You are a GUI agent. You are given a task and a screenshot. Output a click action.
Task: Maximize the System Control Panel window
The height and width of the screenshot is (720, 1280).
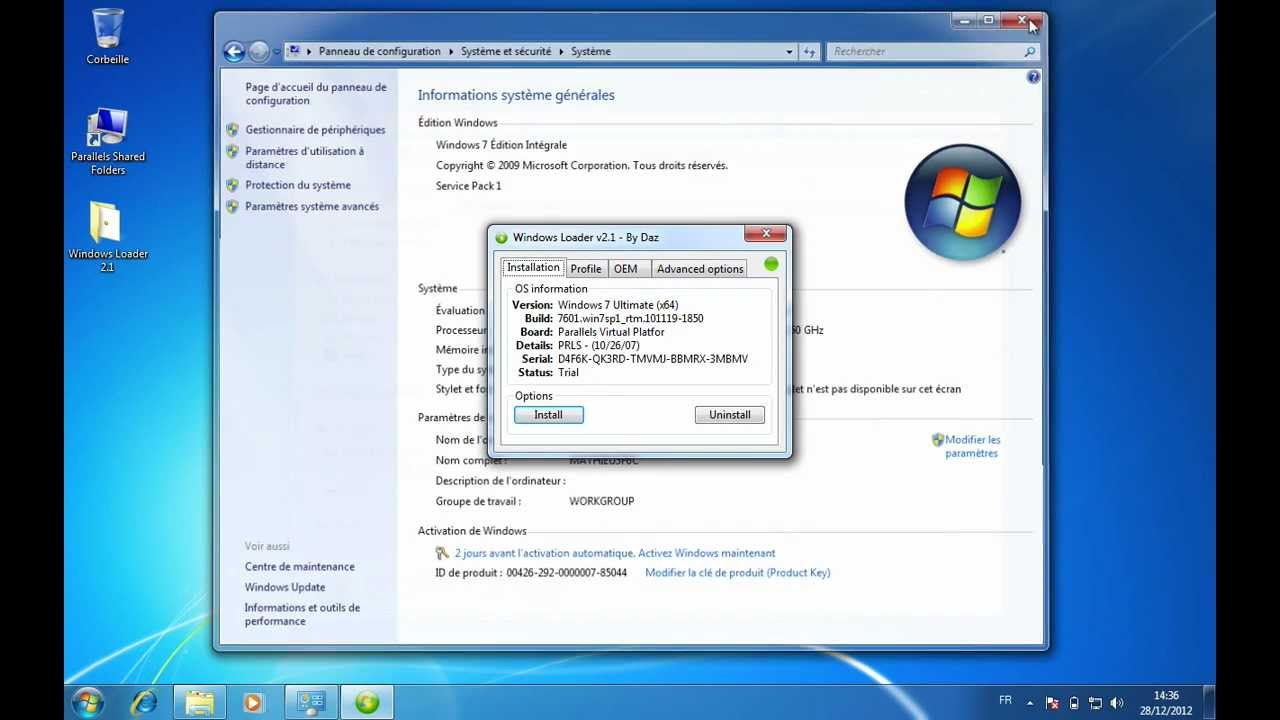tap(989, 20)
